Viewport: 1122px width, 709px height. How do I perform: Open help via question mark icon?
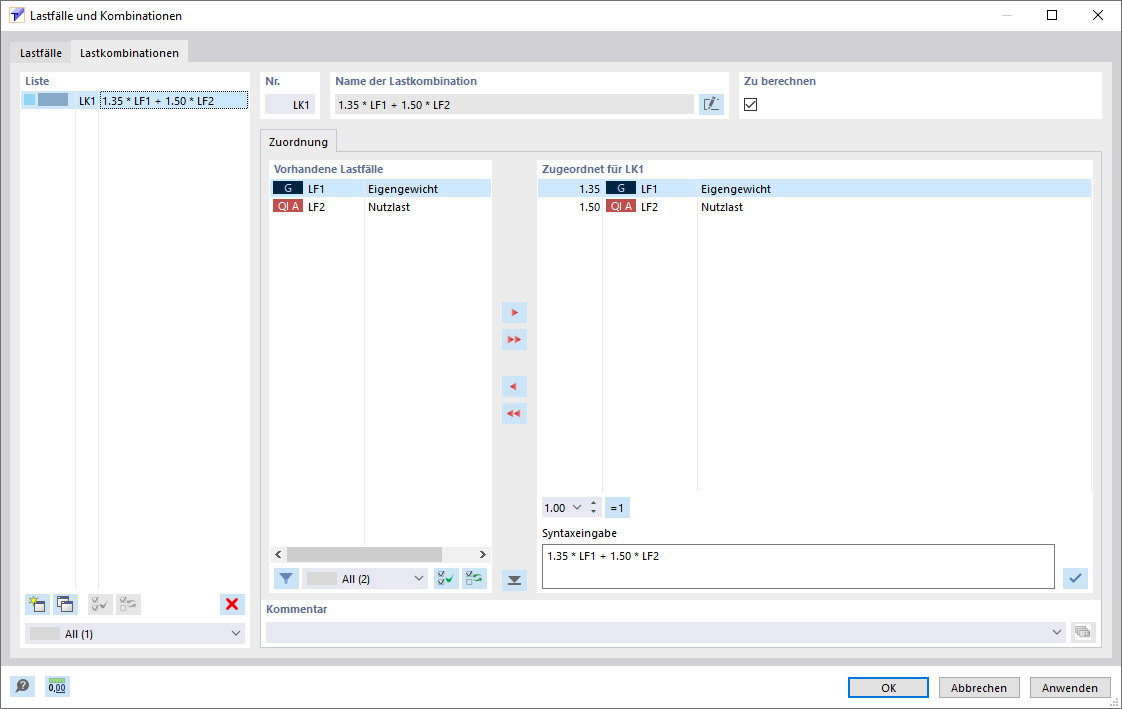pos(23,687)
